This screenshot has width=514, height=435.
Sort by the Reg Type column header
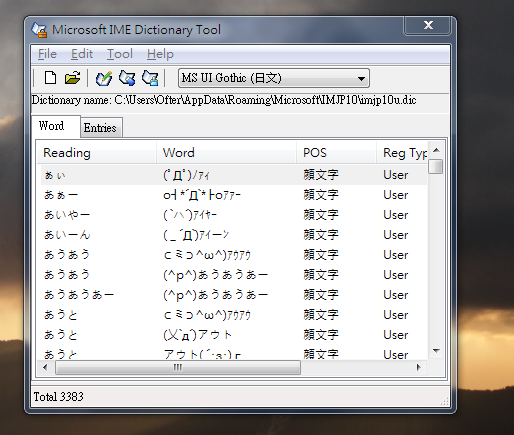402,153
